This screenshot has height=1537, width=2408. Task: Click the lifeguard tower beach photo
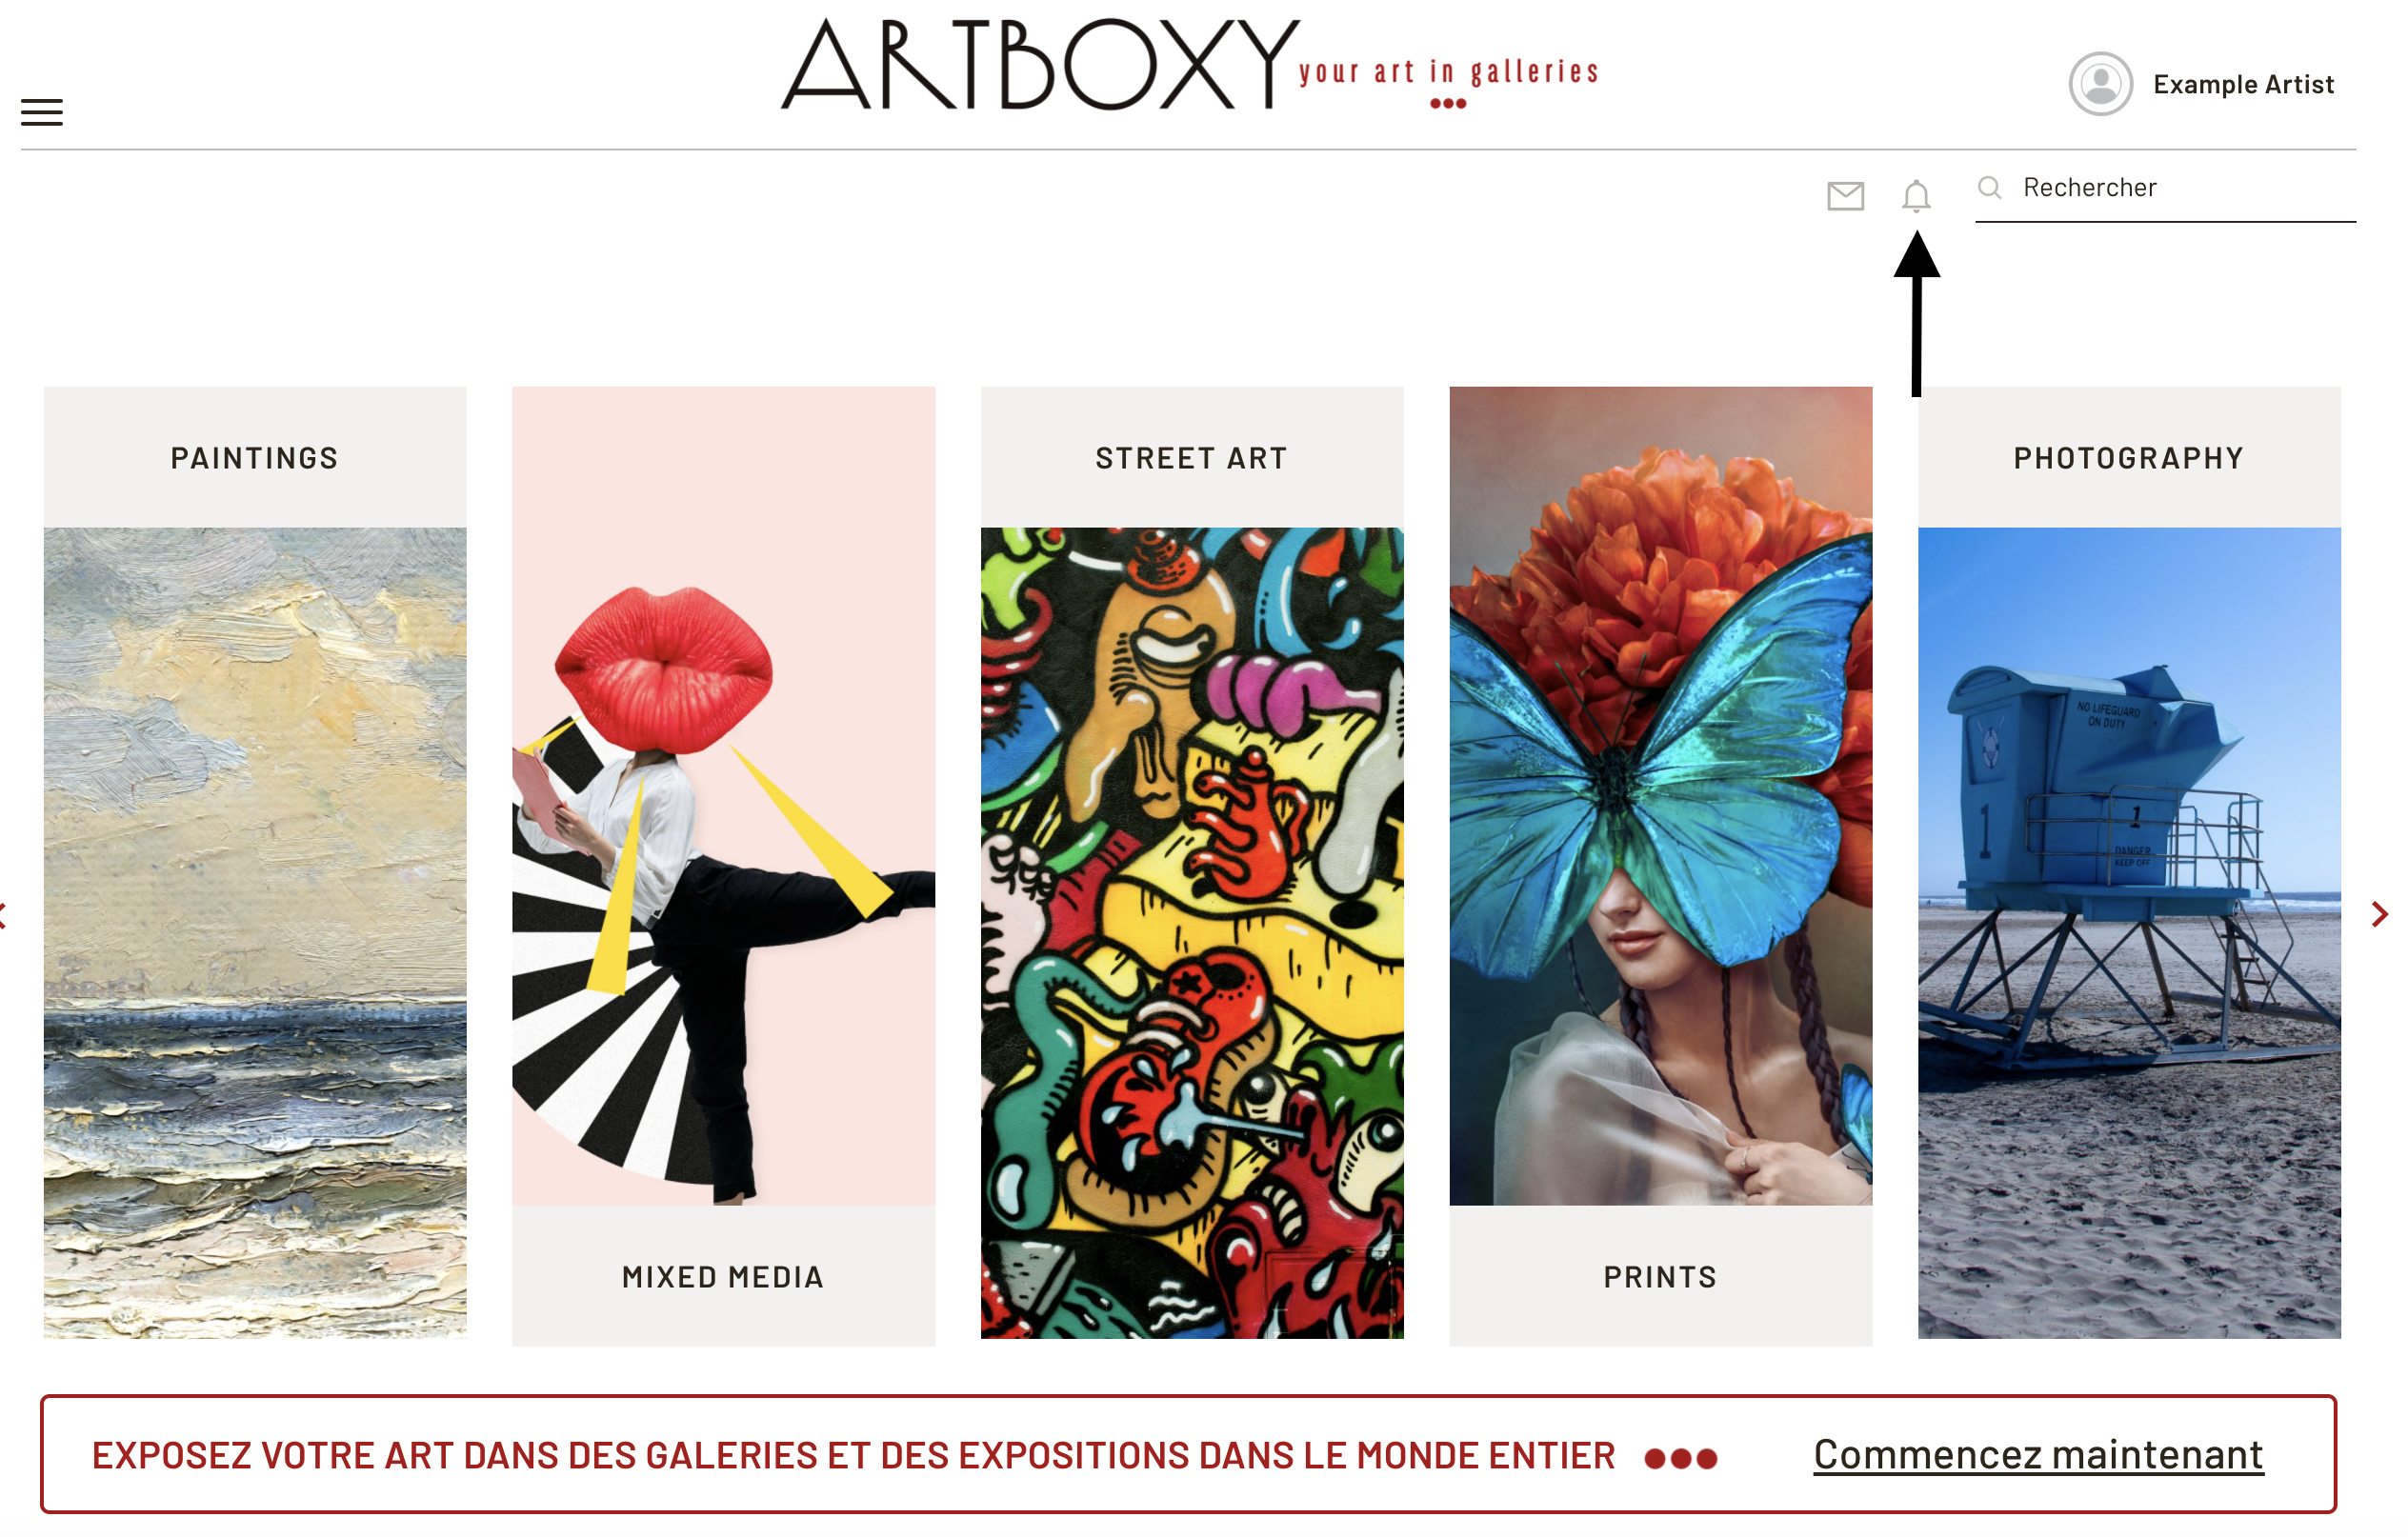[2129, 933]
